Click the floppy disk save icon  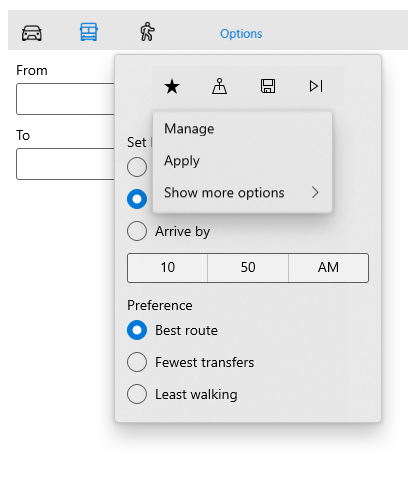(268, 86)
